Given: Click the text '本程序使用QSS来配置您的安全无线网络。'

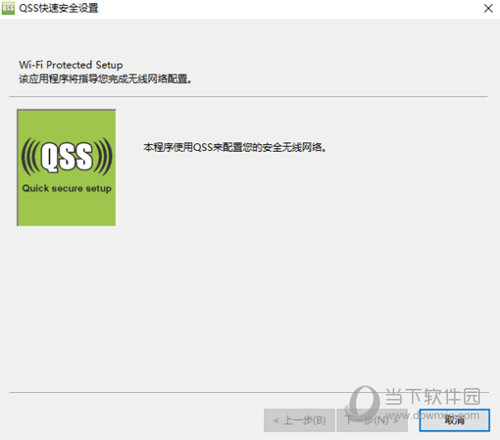Looking at the screenshot, I should coord(235,147).
